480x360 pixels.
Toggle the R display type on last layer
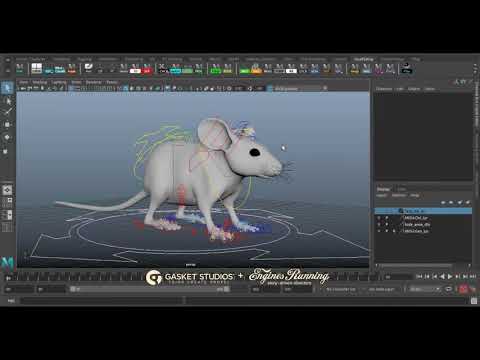pos(394,231)
